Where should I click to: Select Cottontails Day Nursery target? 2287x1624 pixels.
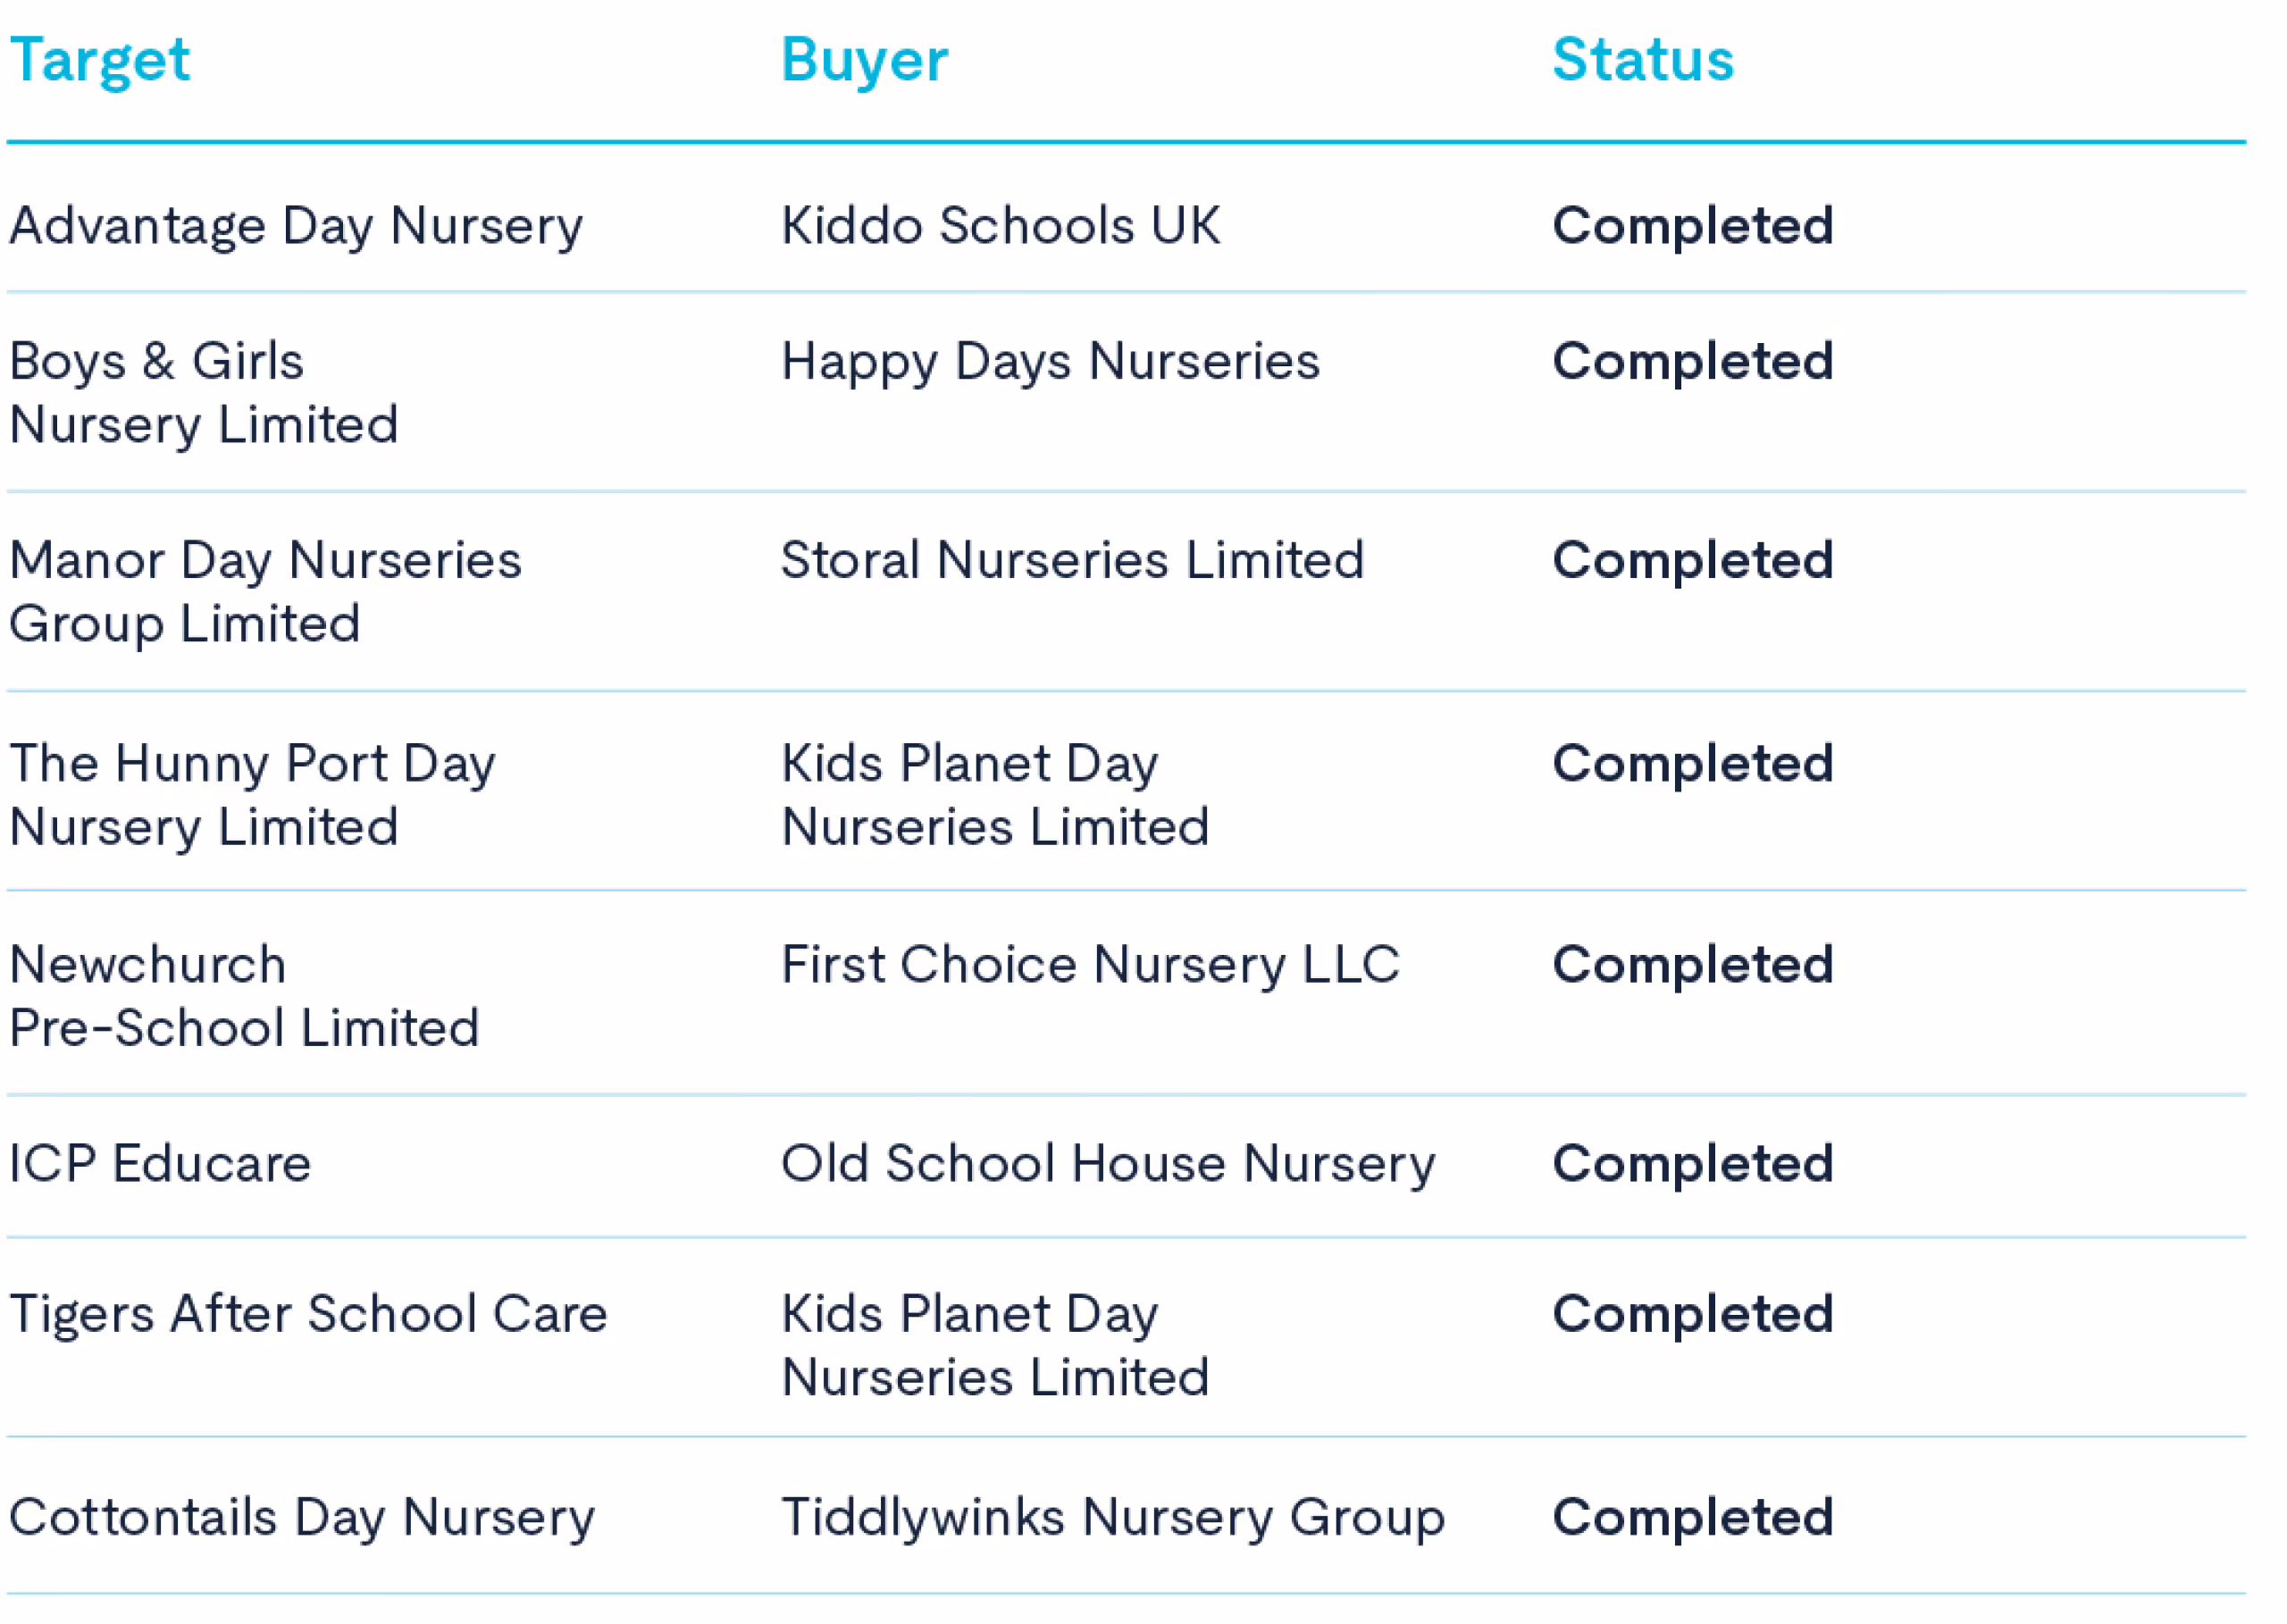pyautogui.click(x=303, y=1520)
